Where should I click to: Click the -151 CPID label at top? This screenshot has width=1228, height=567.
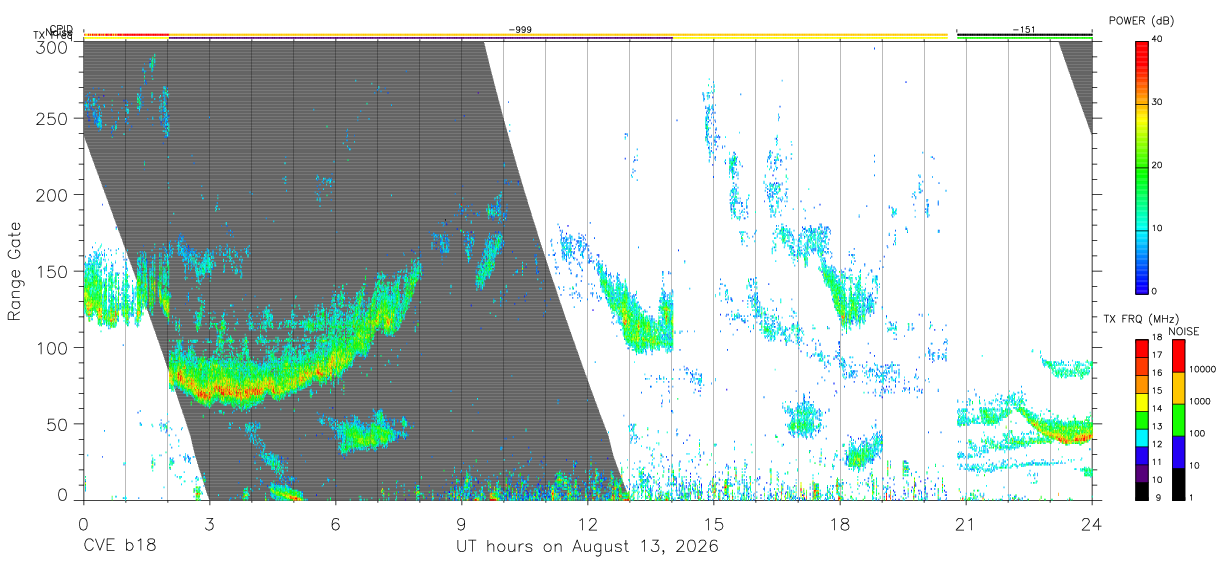point(1024,30)
